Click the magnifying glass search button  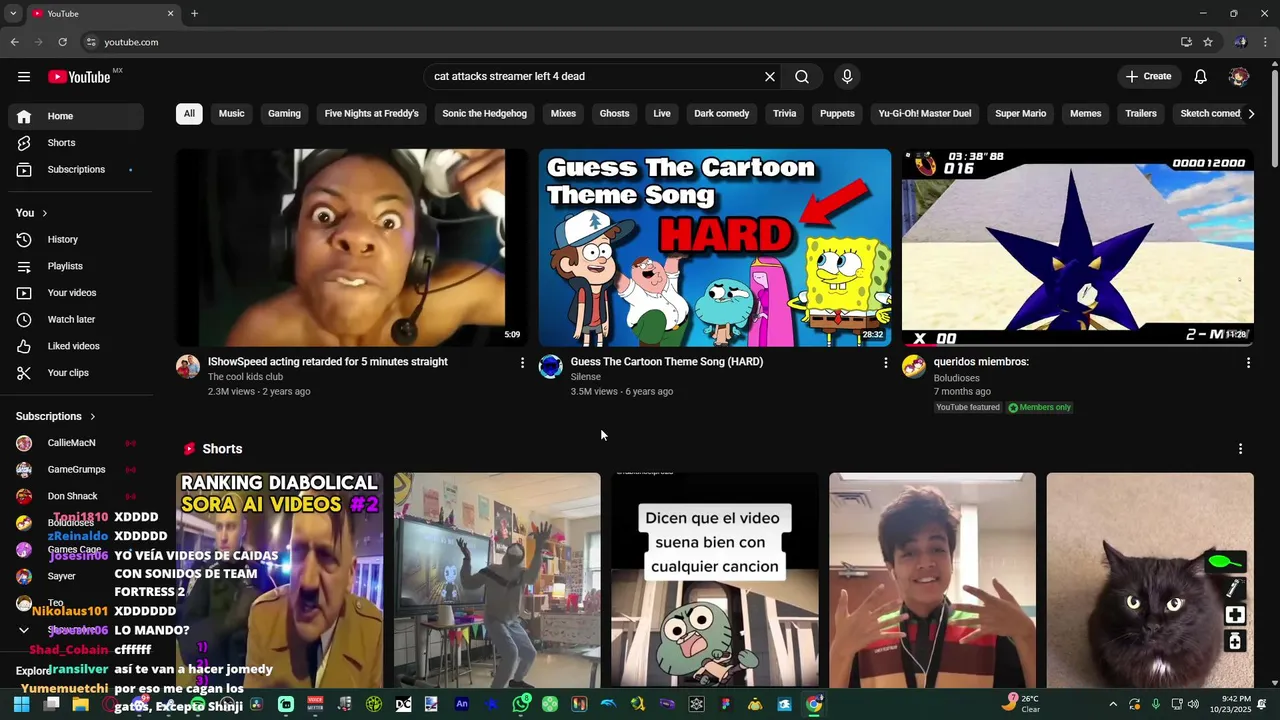click(x=802, y=77)
